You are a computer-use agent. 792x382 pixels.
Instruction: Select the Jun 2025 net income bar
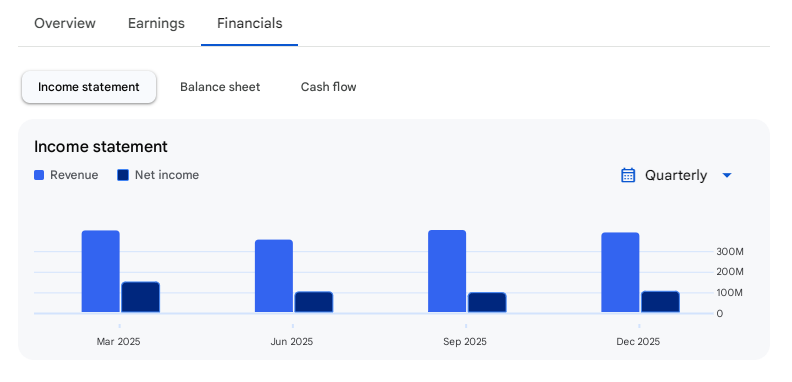click(x=314, y=302)
